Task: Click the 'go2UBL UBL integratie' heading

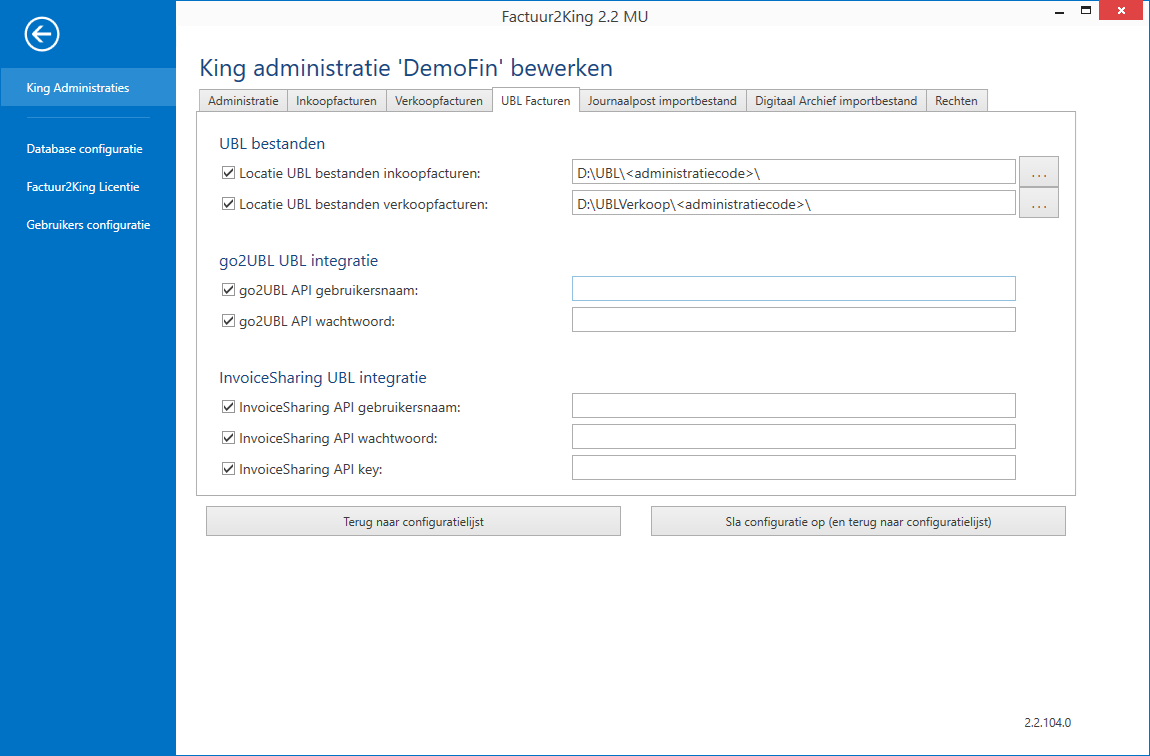Action: point(299,260)
